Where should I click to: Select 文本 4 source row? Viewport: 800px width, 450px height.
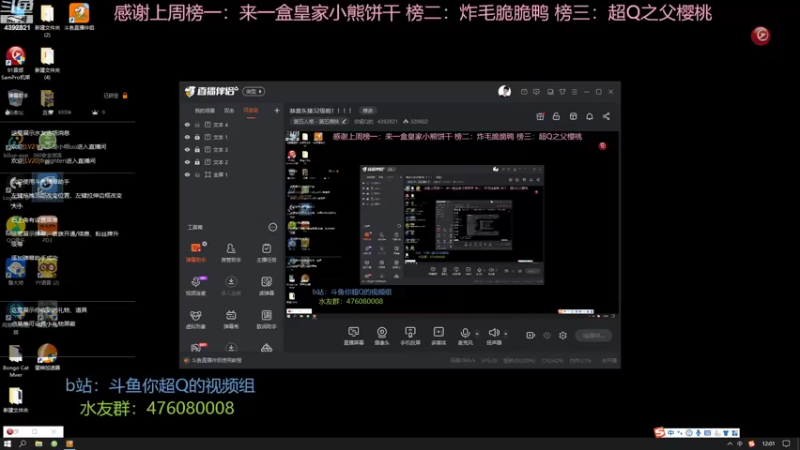coord(232,124)
